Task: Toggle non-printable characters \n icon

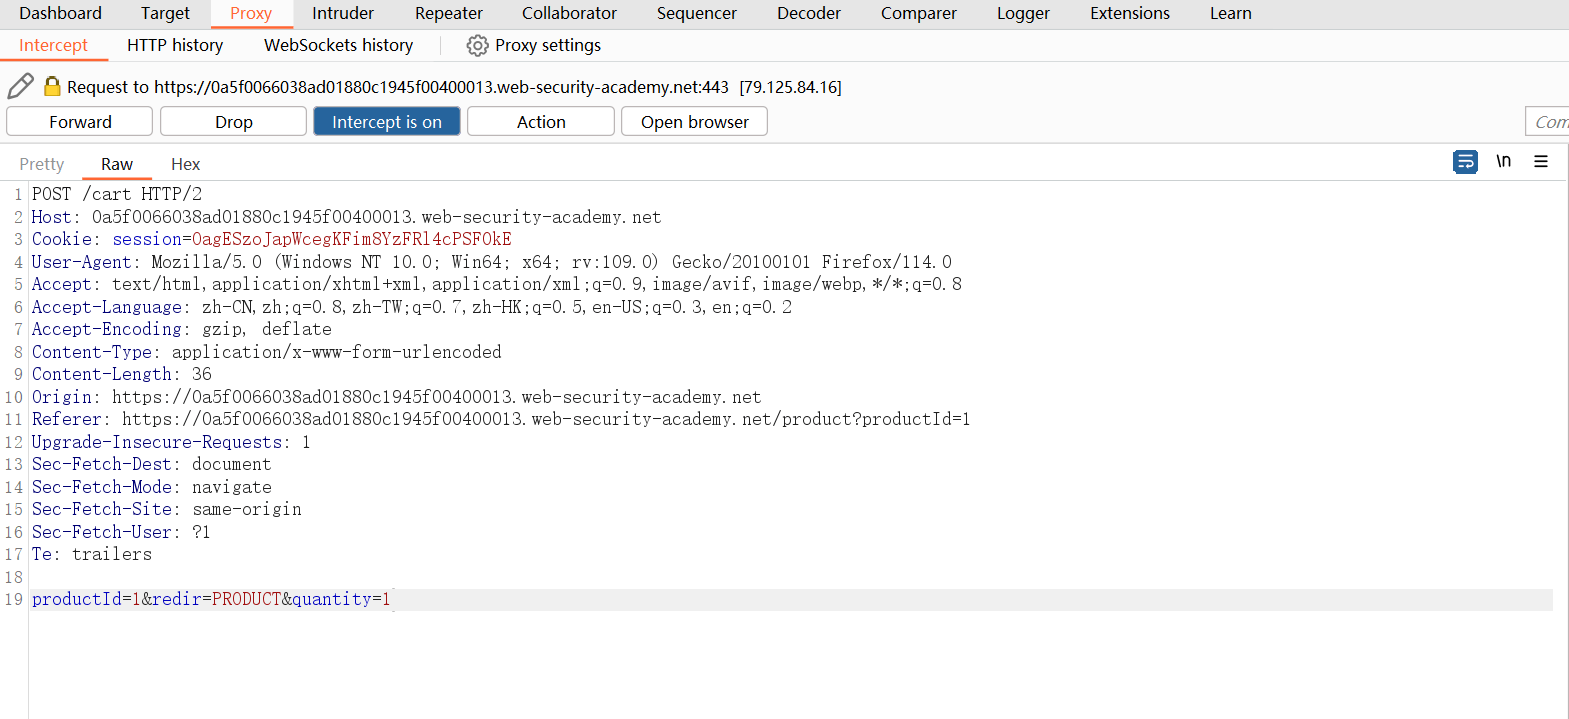Action: pos(1503,162)
